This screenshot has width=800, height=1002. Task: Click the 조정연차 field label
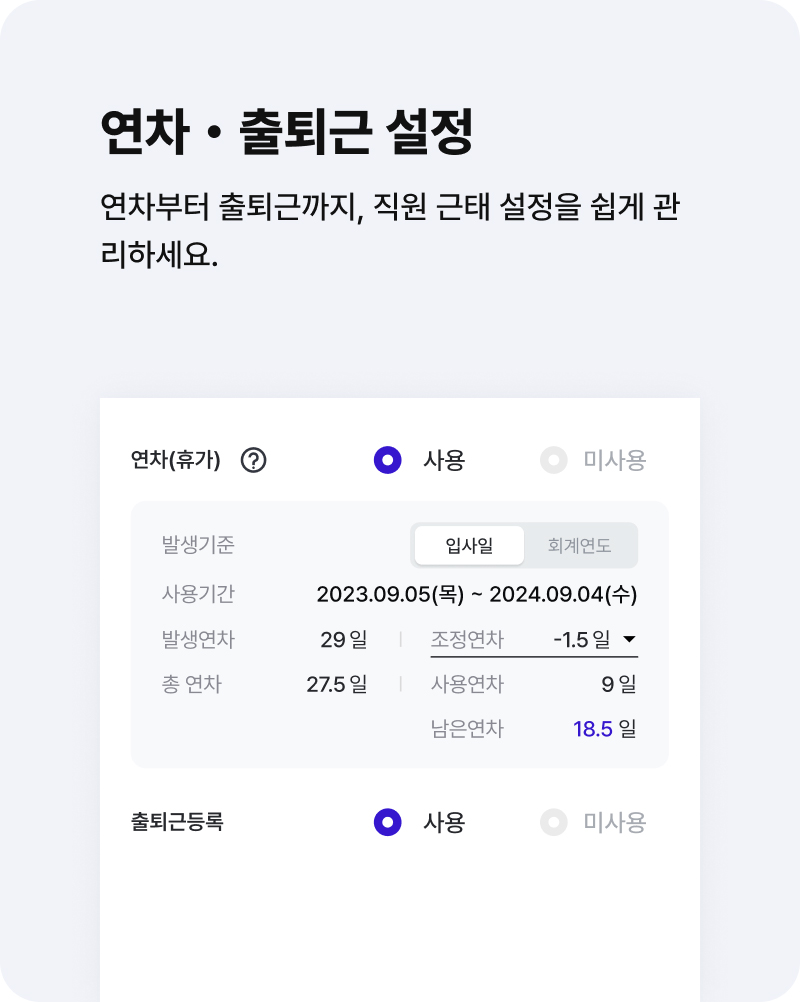pos(467,639)
